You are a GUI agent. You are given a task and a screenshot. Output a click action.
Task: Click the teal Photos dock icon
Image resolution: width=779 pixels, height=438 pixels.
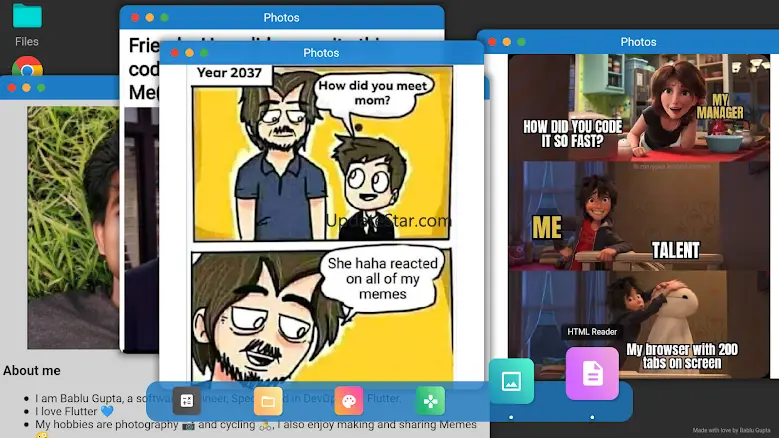click(x=511, y=381)
